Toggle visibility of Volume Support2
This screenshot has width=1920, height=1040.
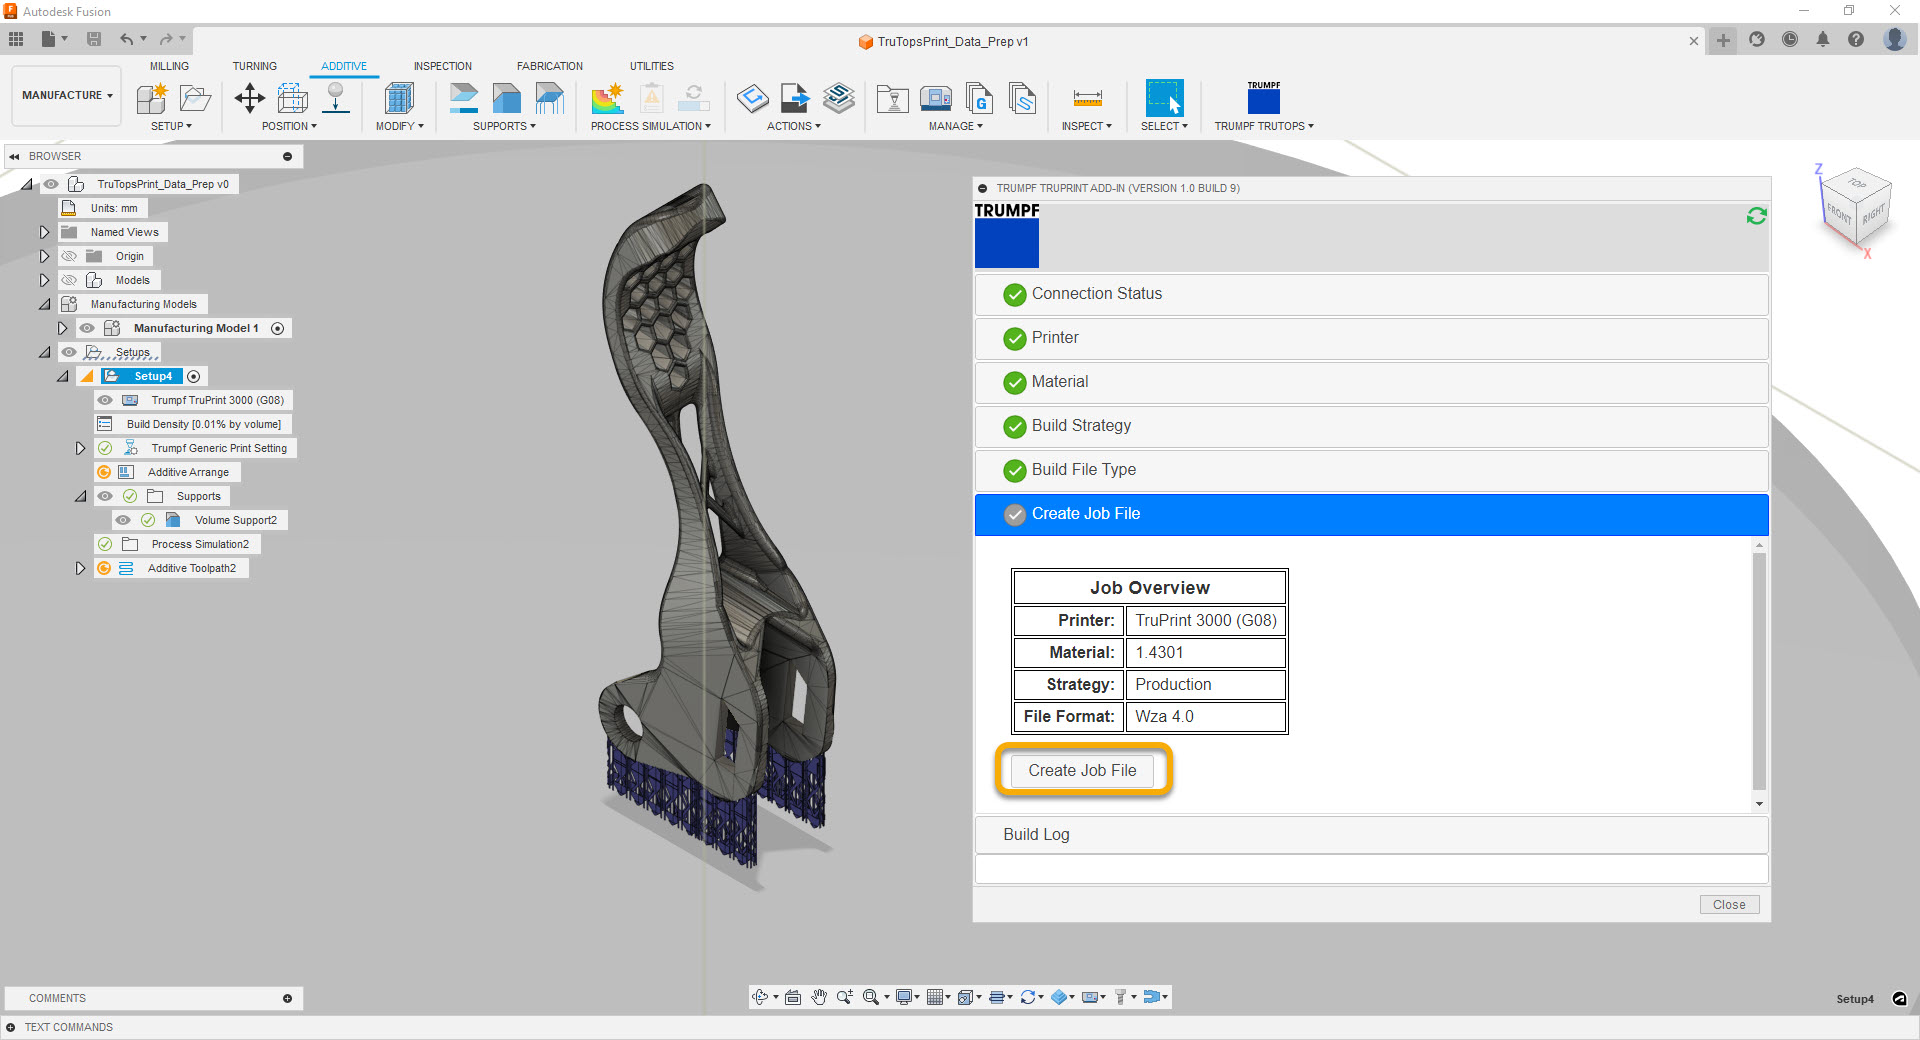tap(123, 520)
